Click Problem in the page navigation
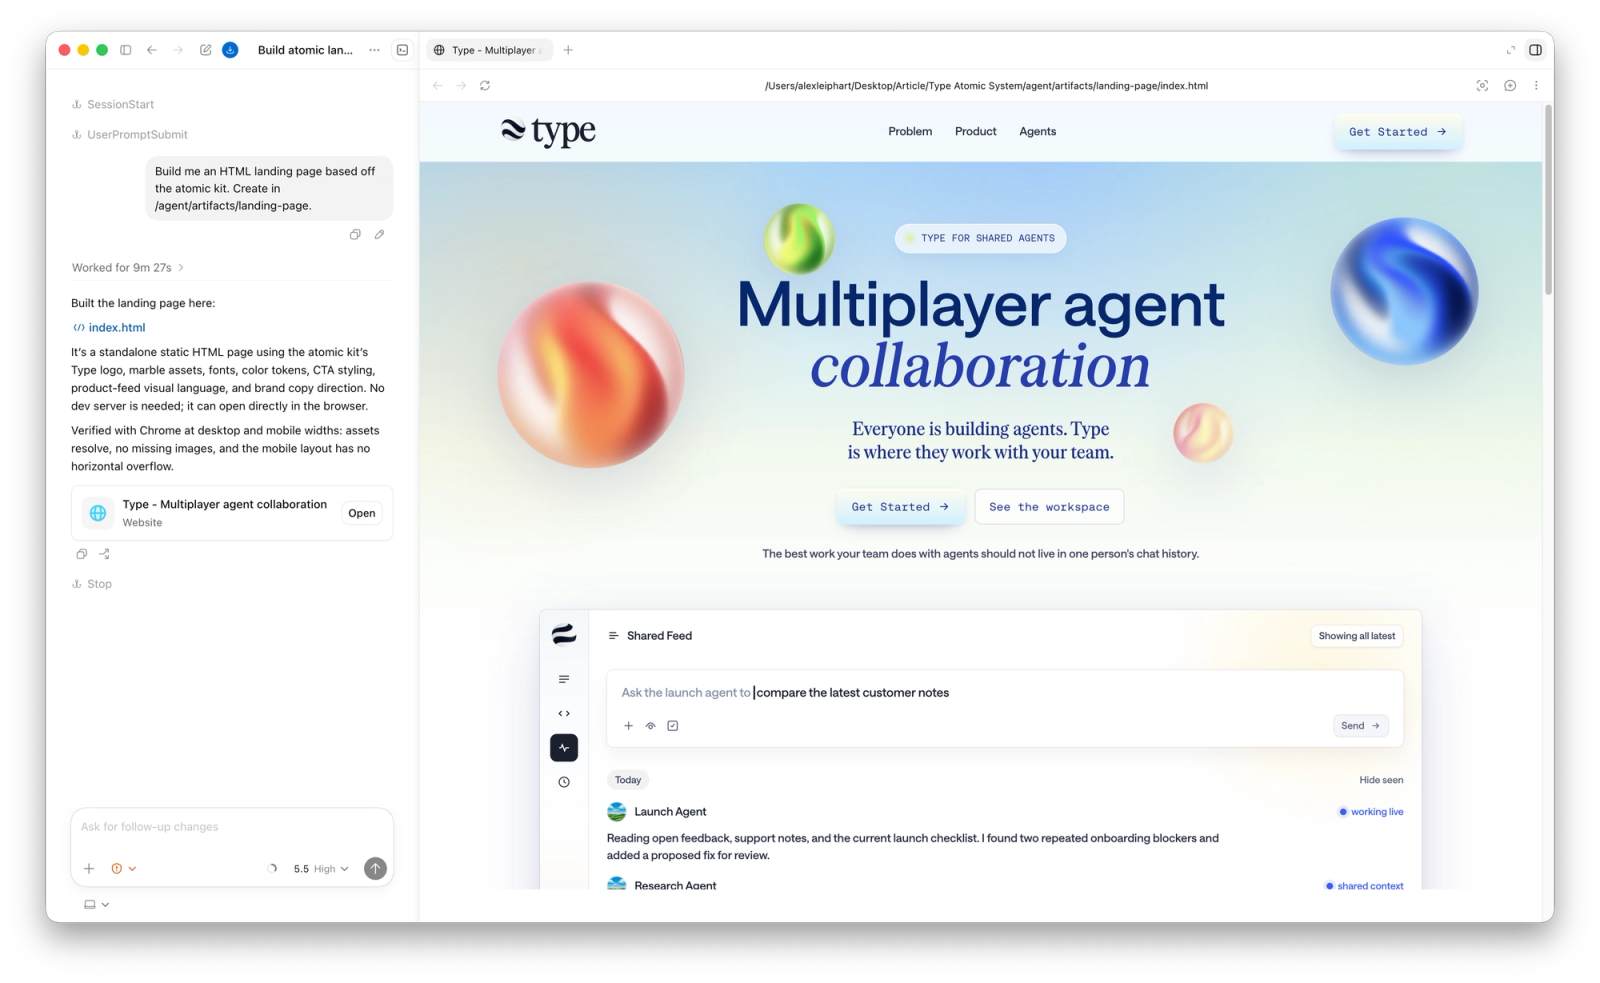This screenshot has height=983, width=1600. click(910, 132)
